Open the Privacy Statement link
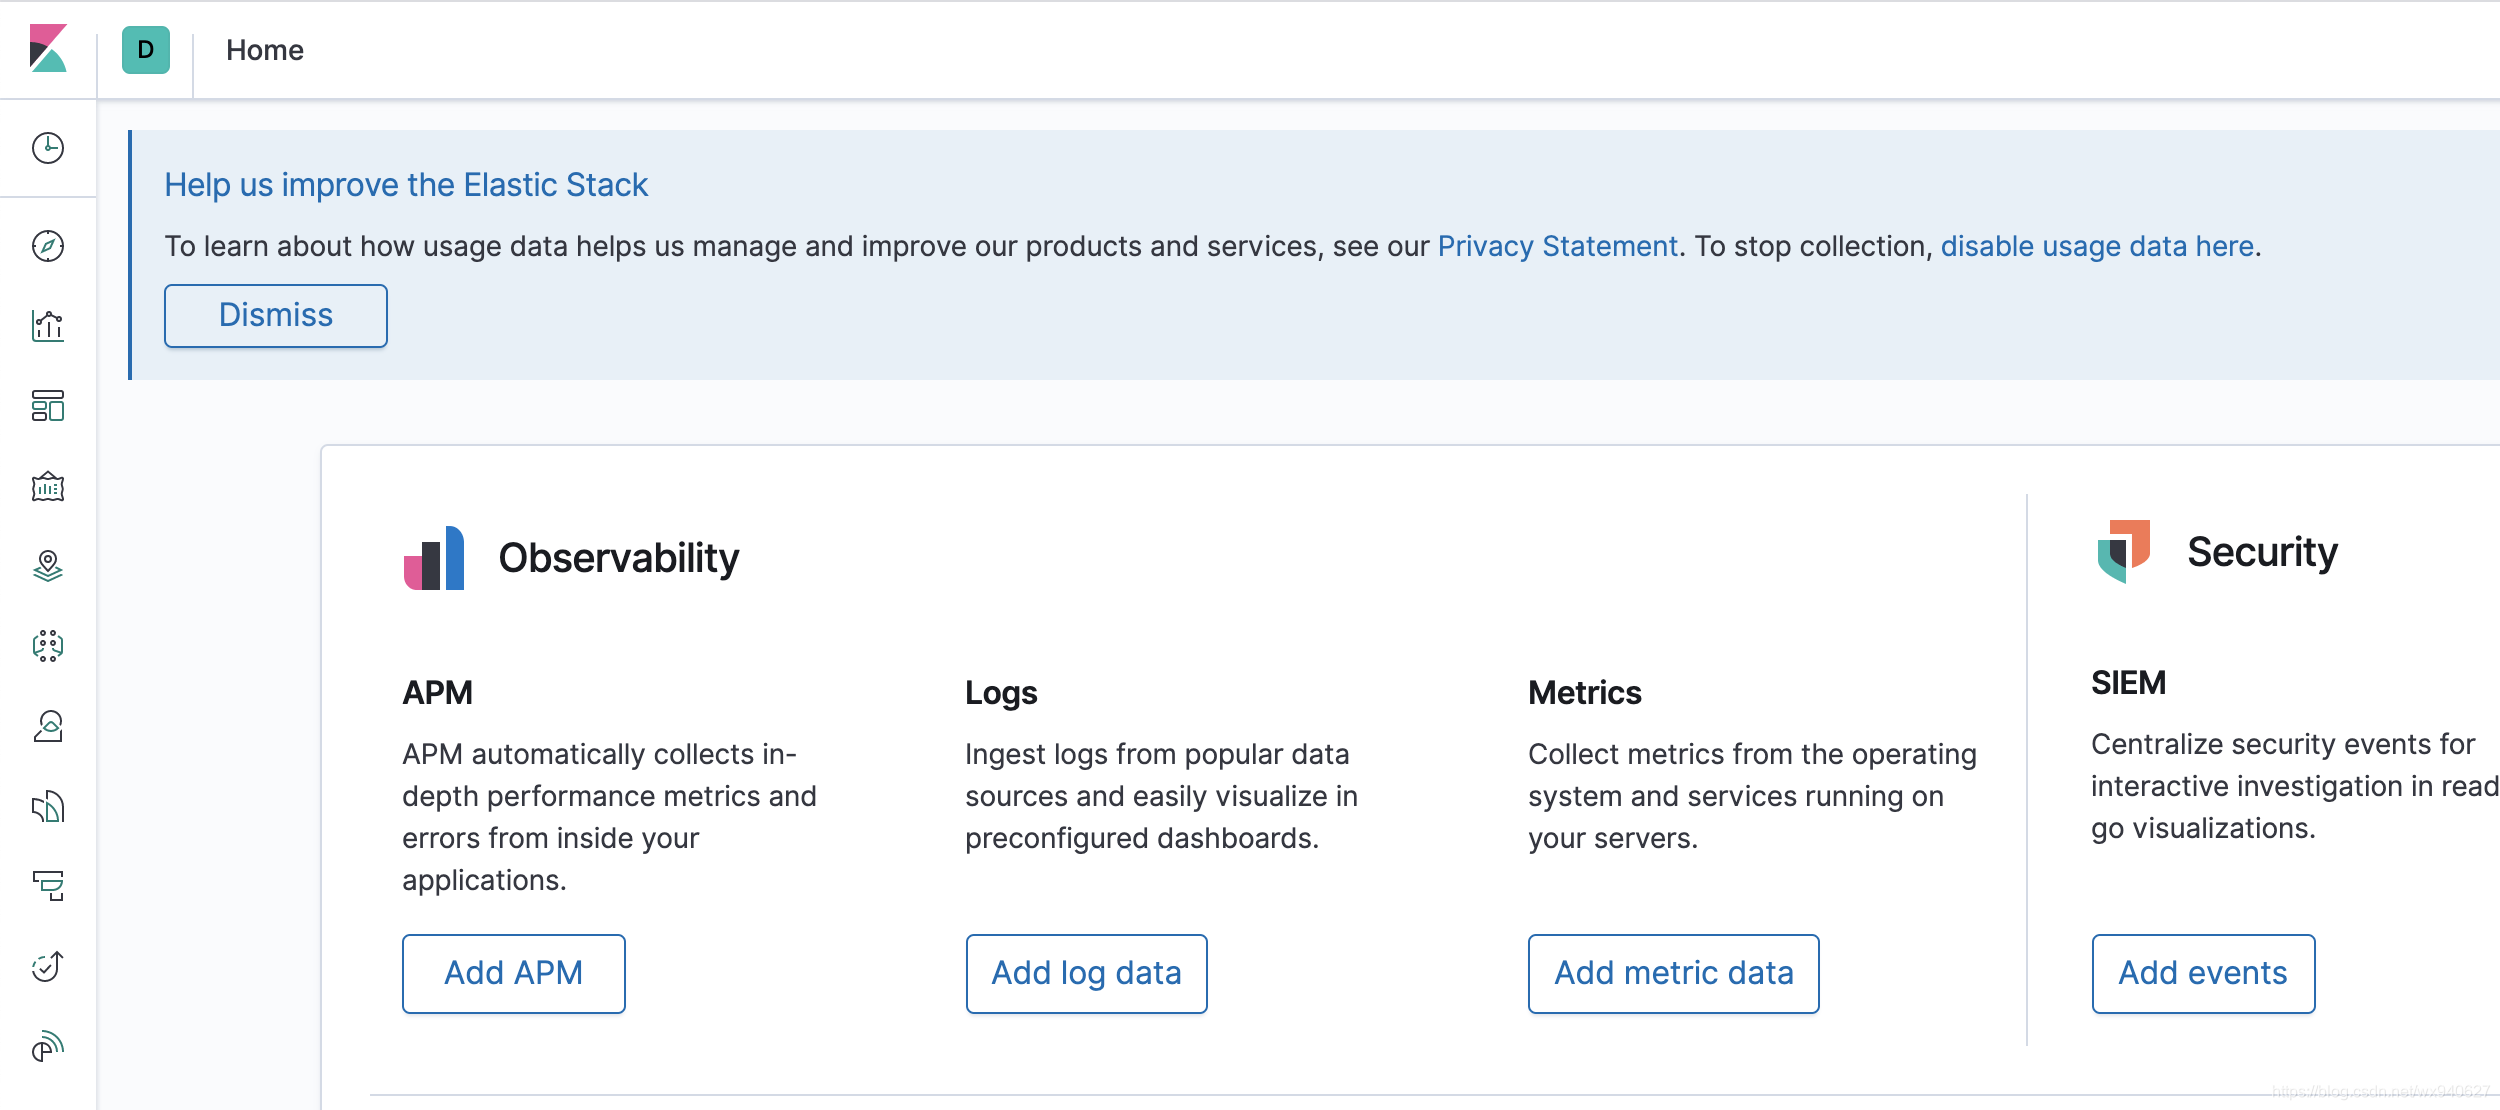 pos(1557,246)
